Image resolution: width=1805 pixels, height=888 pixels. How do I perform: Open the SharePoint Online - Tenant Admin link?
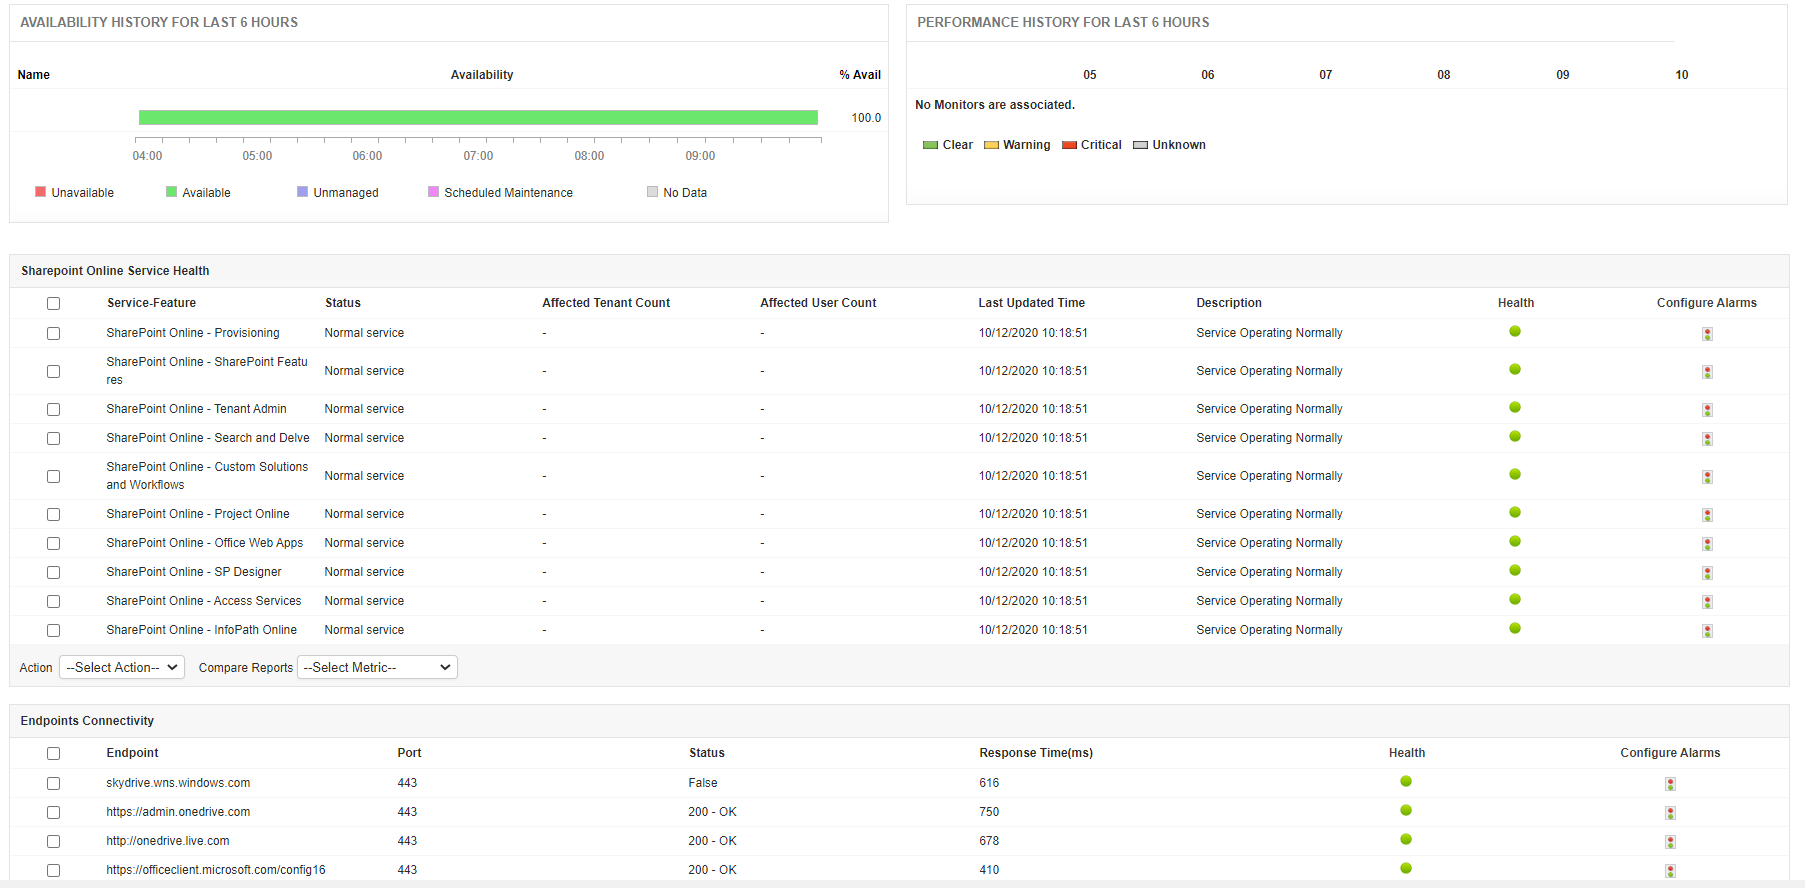coord(196,409)
